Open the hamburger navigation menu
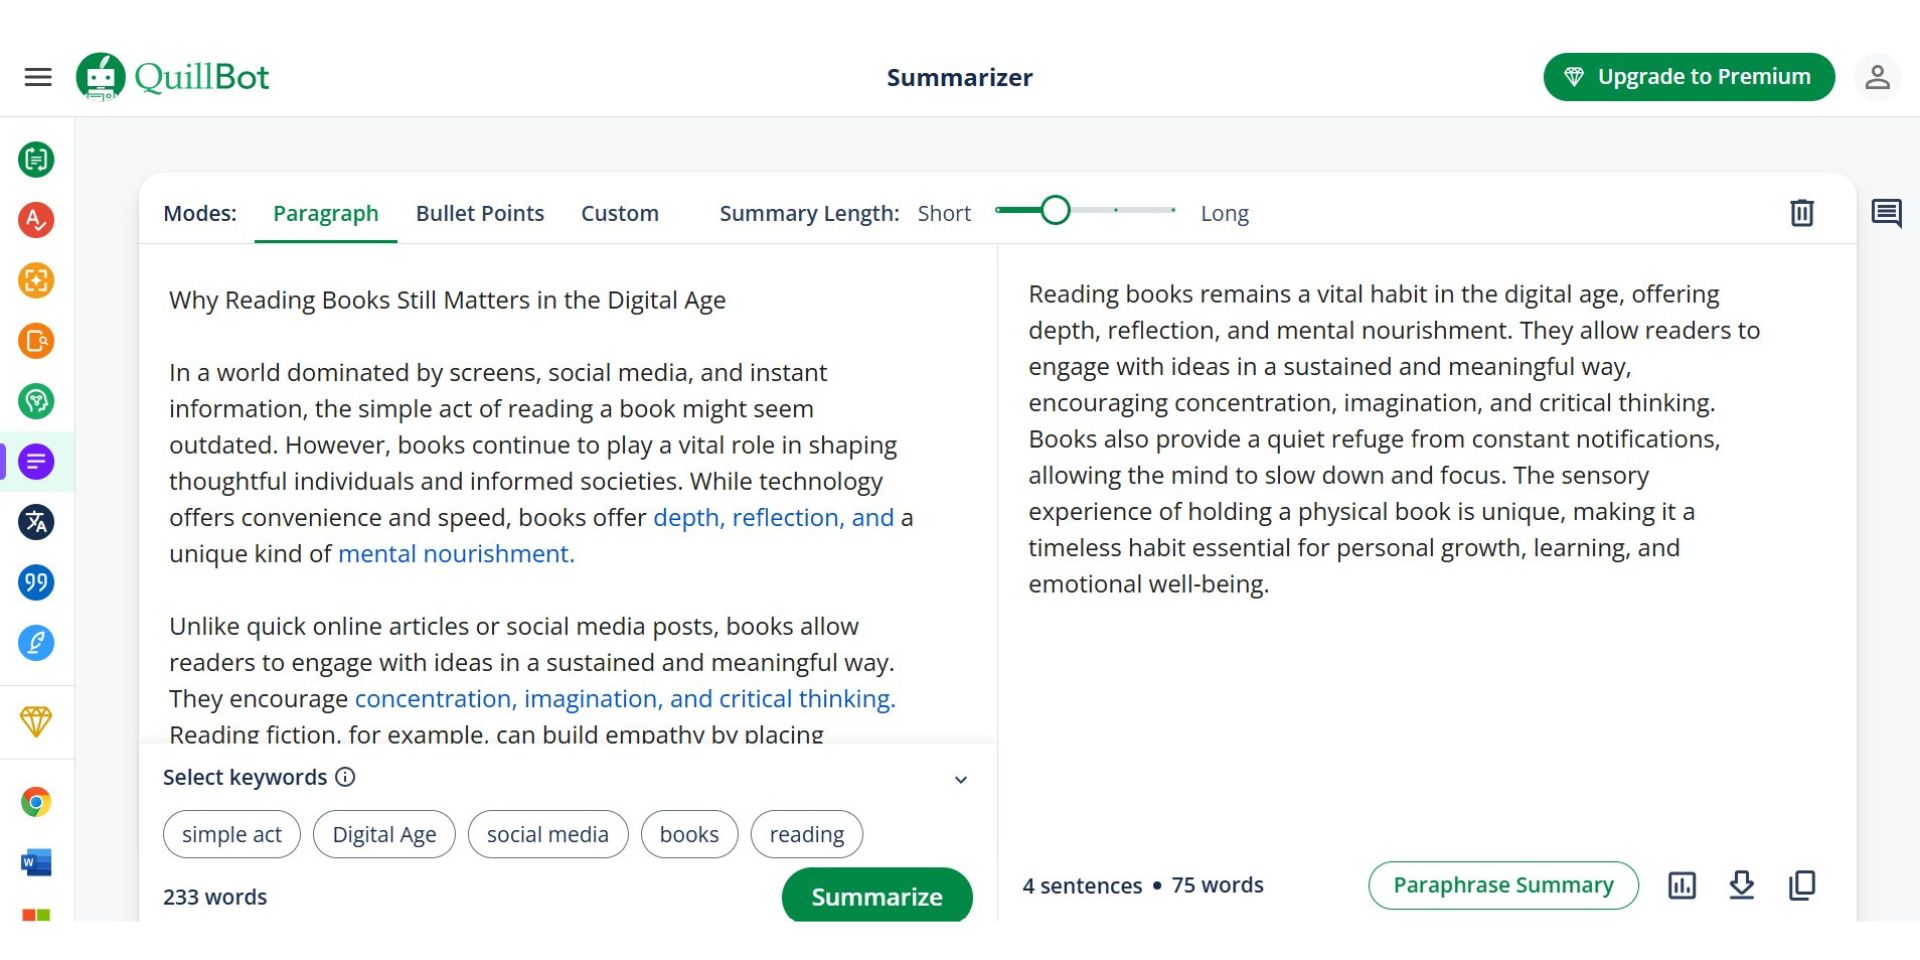Viewport: 1920px width, 960px height. pos(38,77)
